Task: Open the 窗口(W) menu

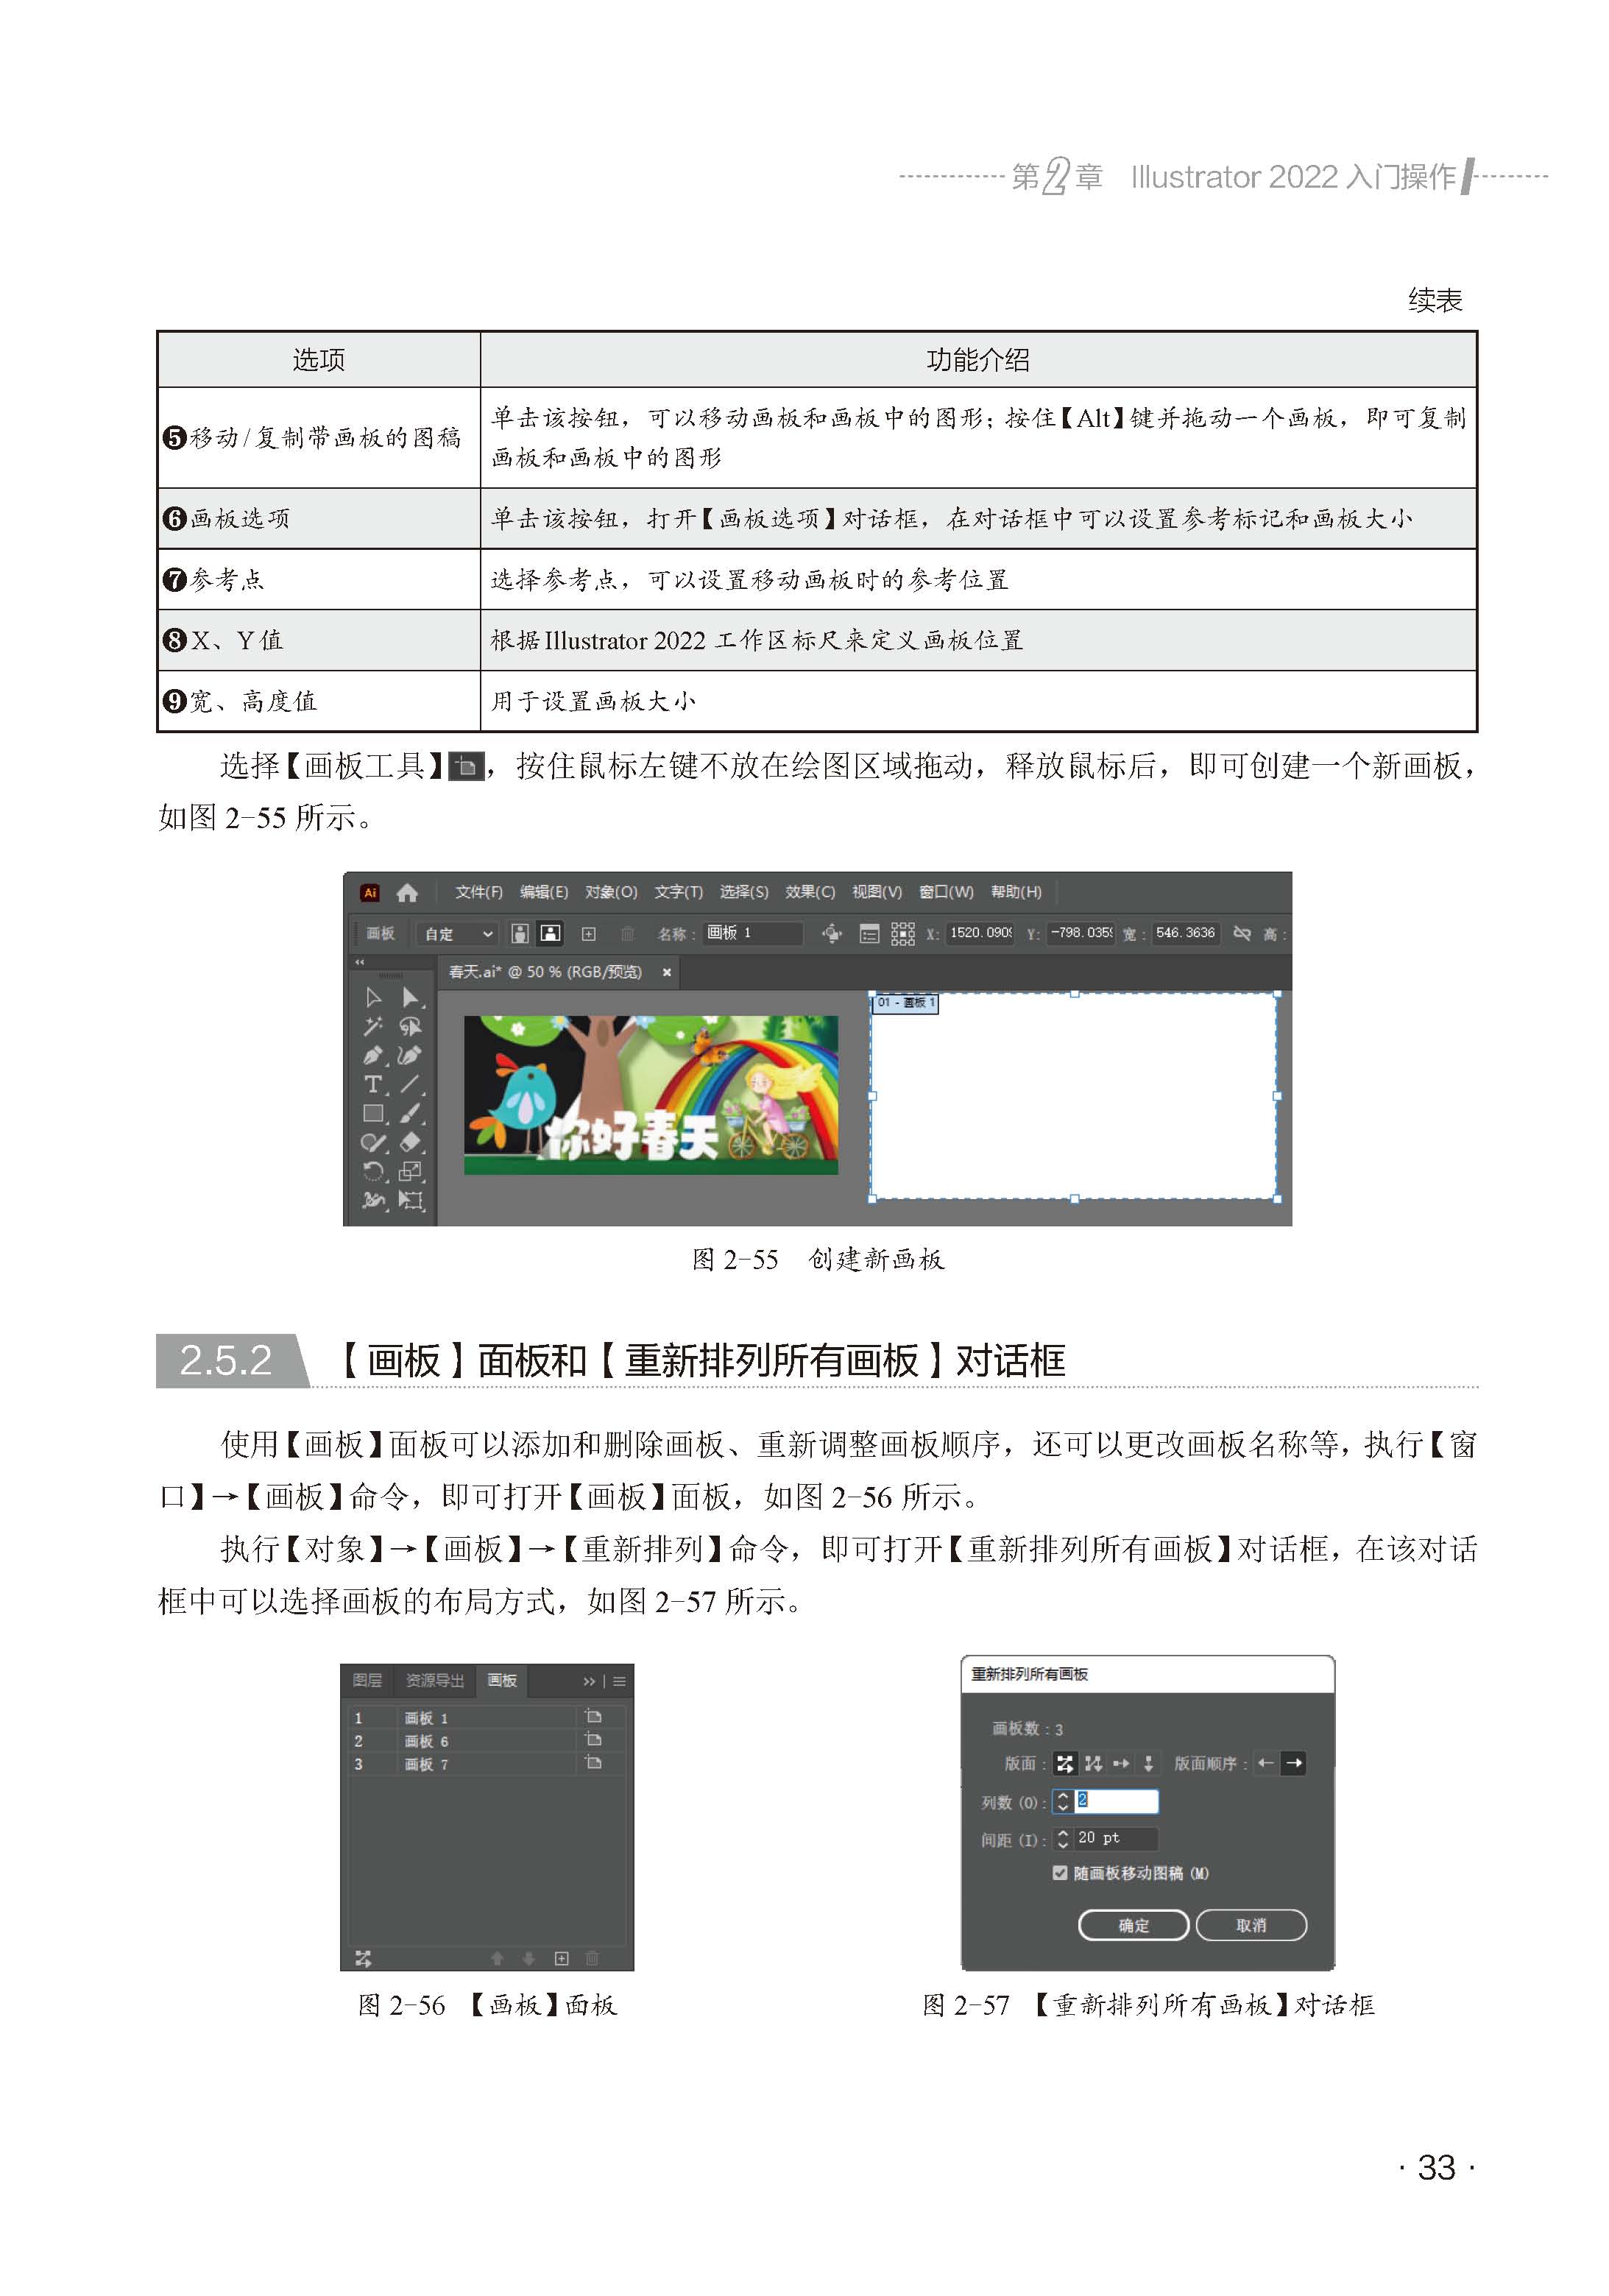Action: pos(946,892)
